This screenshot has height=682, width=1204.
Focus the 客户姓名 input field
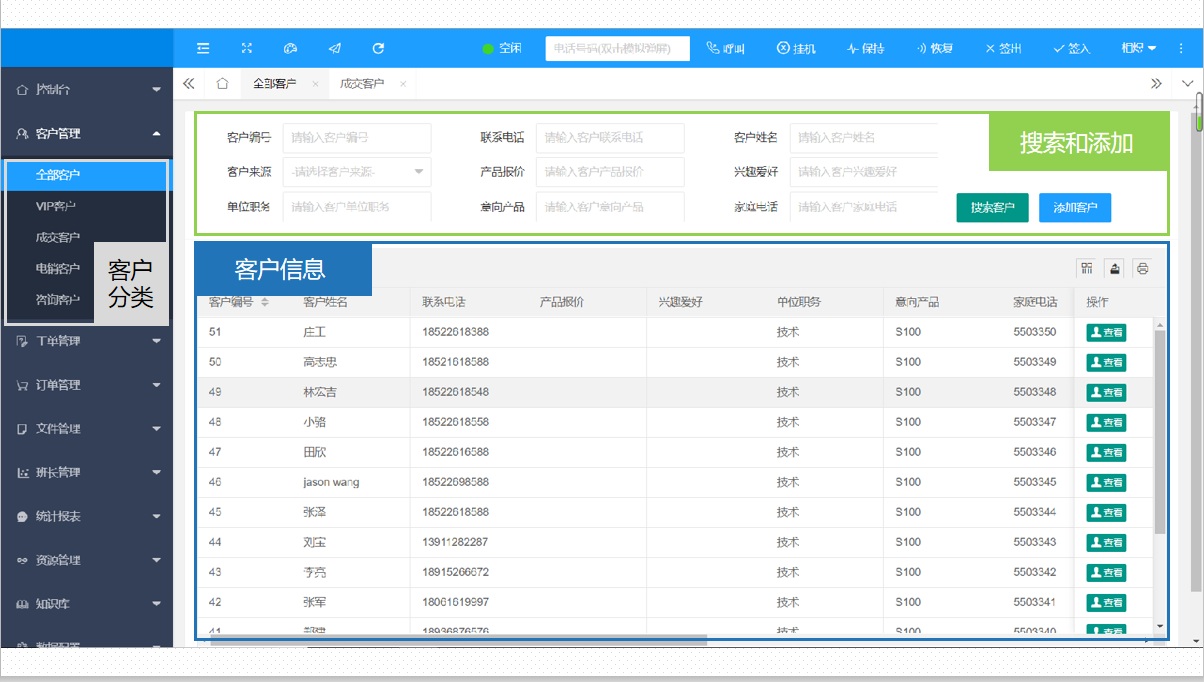click(864, 138)
